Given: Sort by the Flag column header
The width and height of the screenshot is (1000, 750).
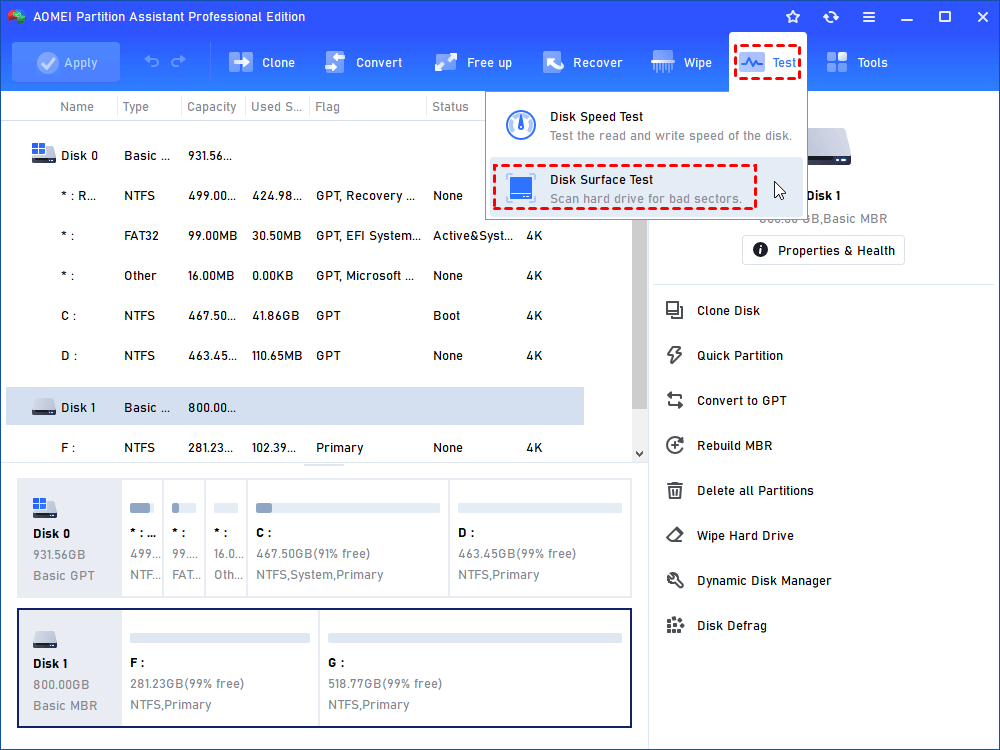Looking at the screenshot, I should (x=327, y=107).
